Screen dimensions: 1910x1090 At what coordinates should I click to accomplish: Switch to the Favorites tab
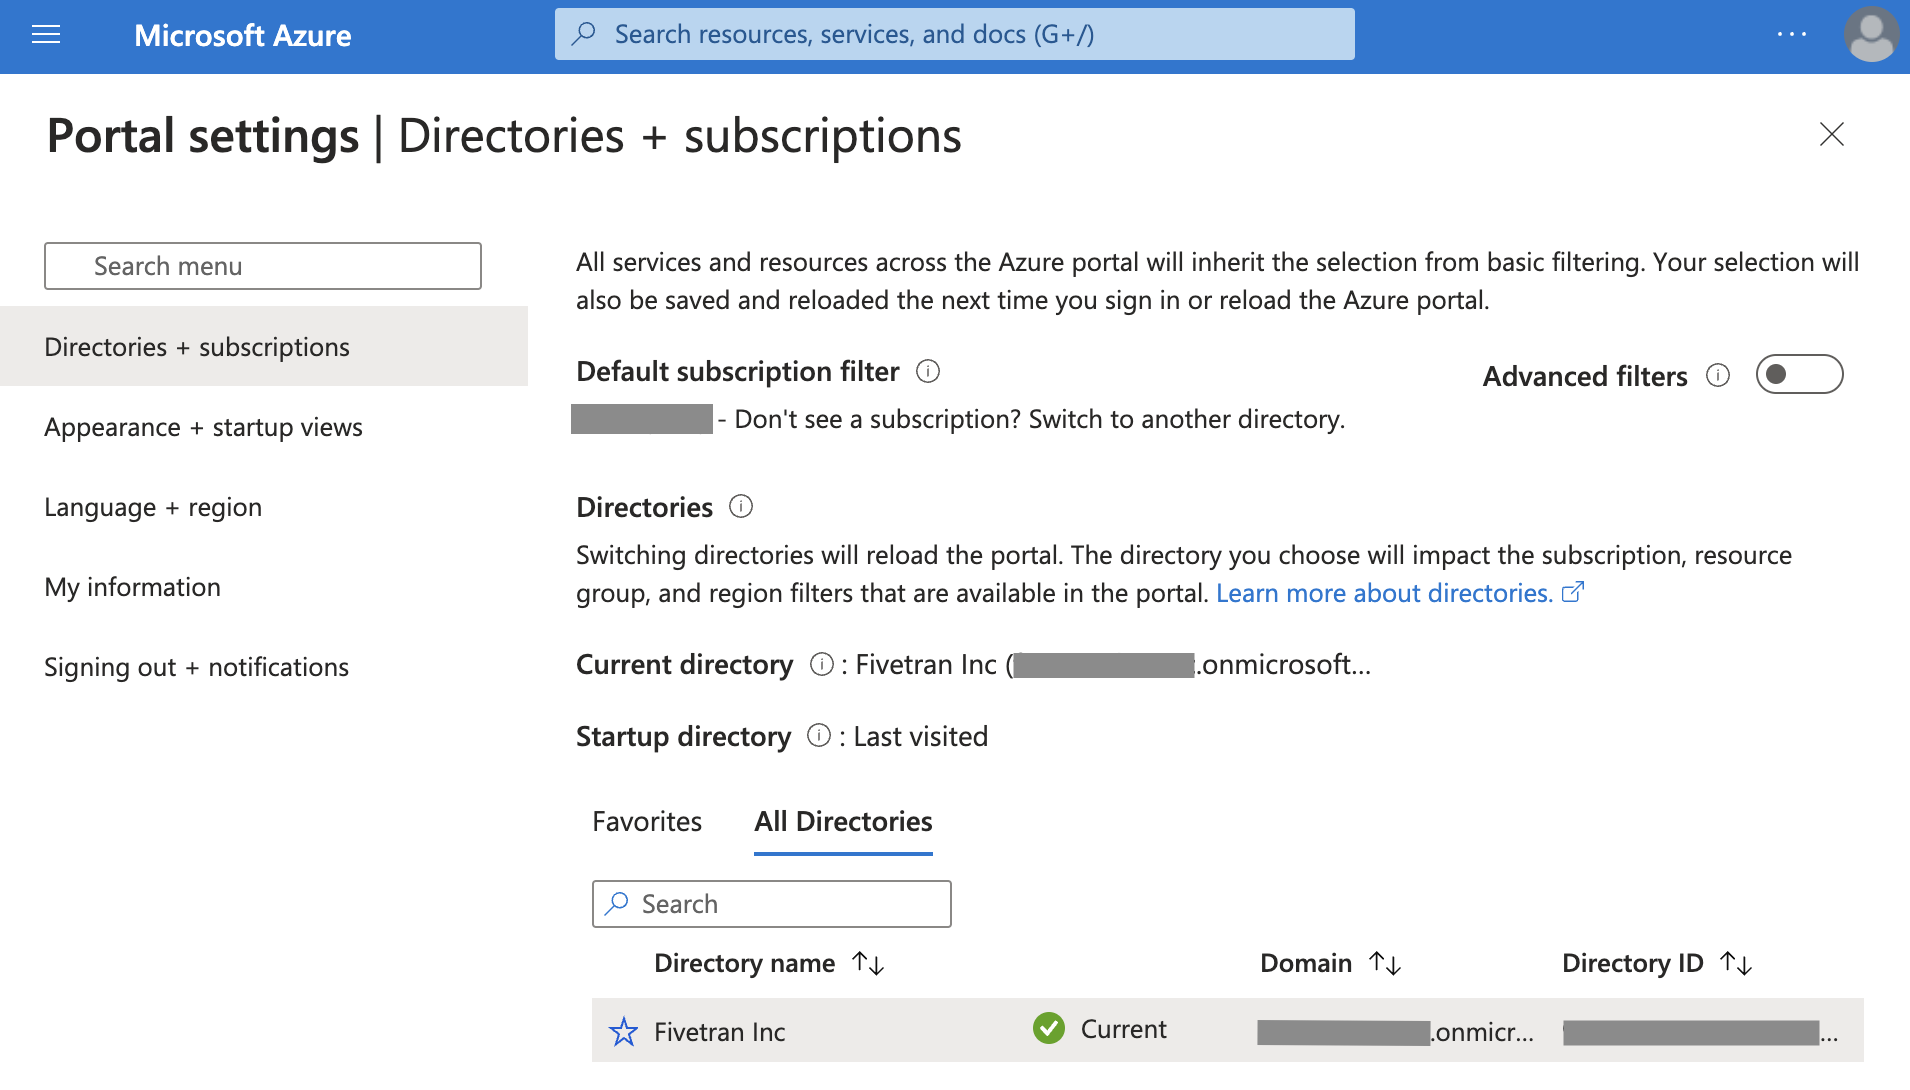647,821
